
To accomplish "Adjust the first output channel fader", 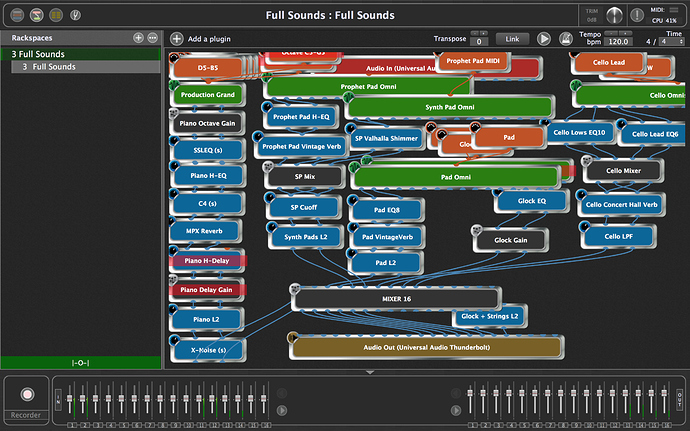I will click(x=470, y=392).
